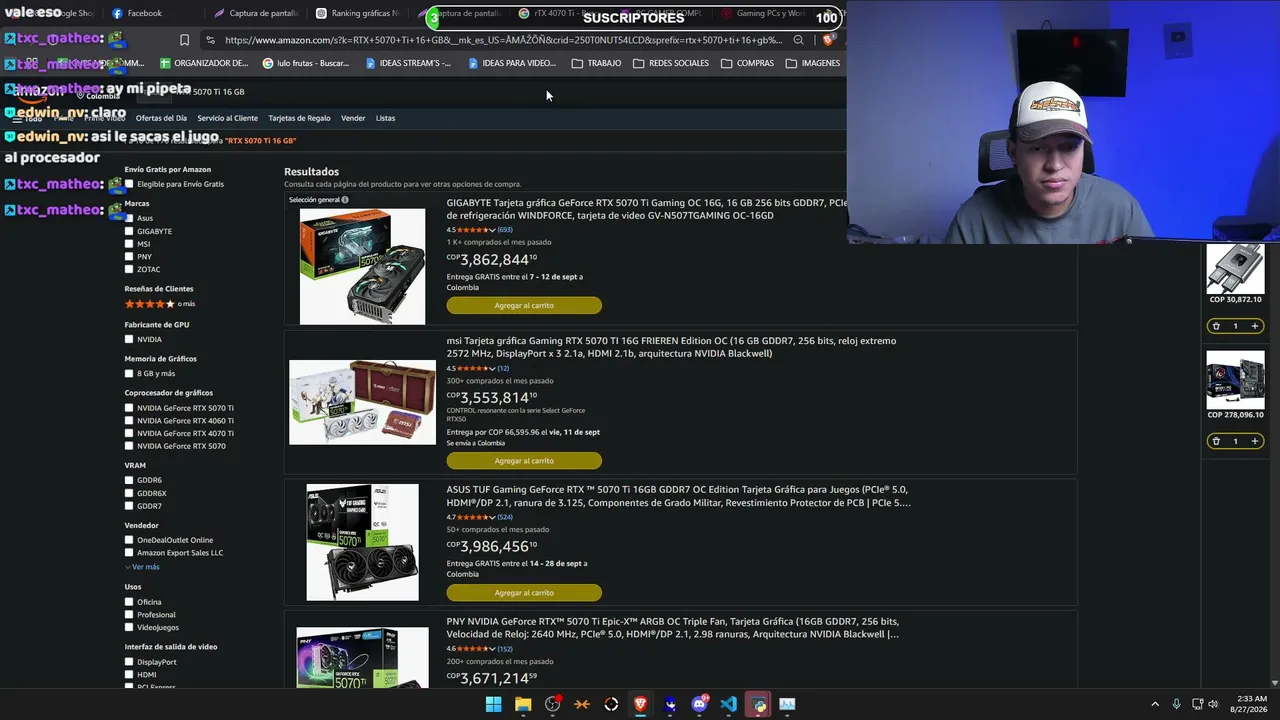Open Tarjetas de Regalo menu item
The height and width of the screenshot is (720, 1280).
tap(299, 118)
